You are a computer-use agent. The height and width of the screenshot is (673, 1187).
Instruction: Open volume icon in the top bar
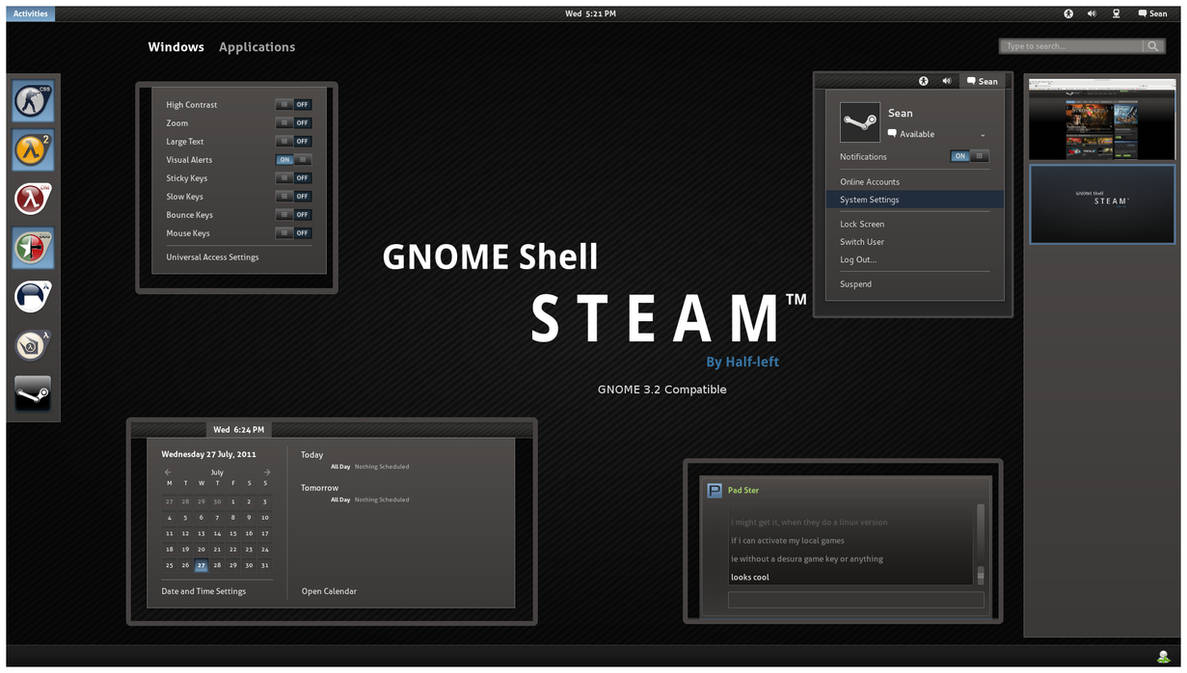1092,14
